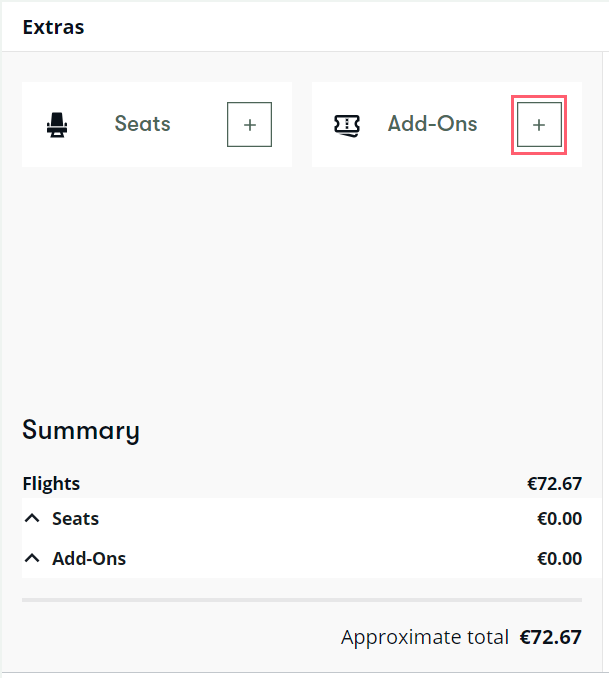Click the total amount €72.67
Image resolution: width=609 pixels, height=678 pixels.
551,637
